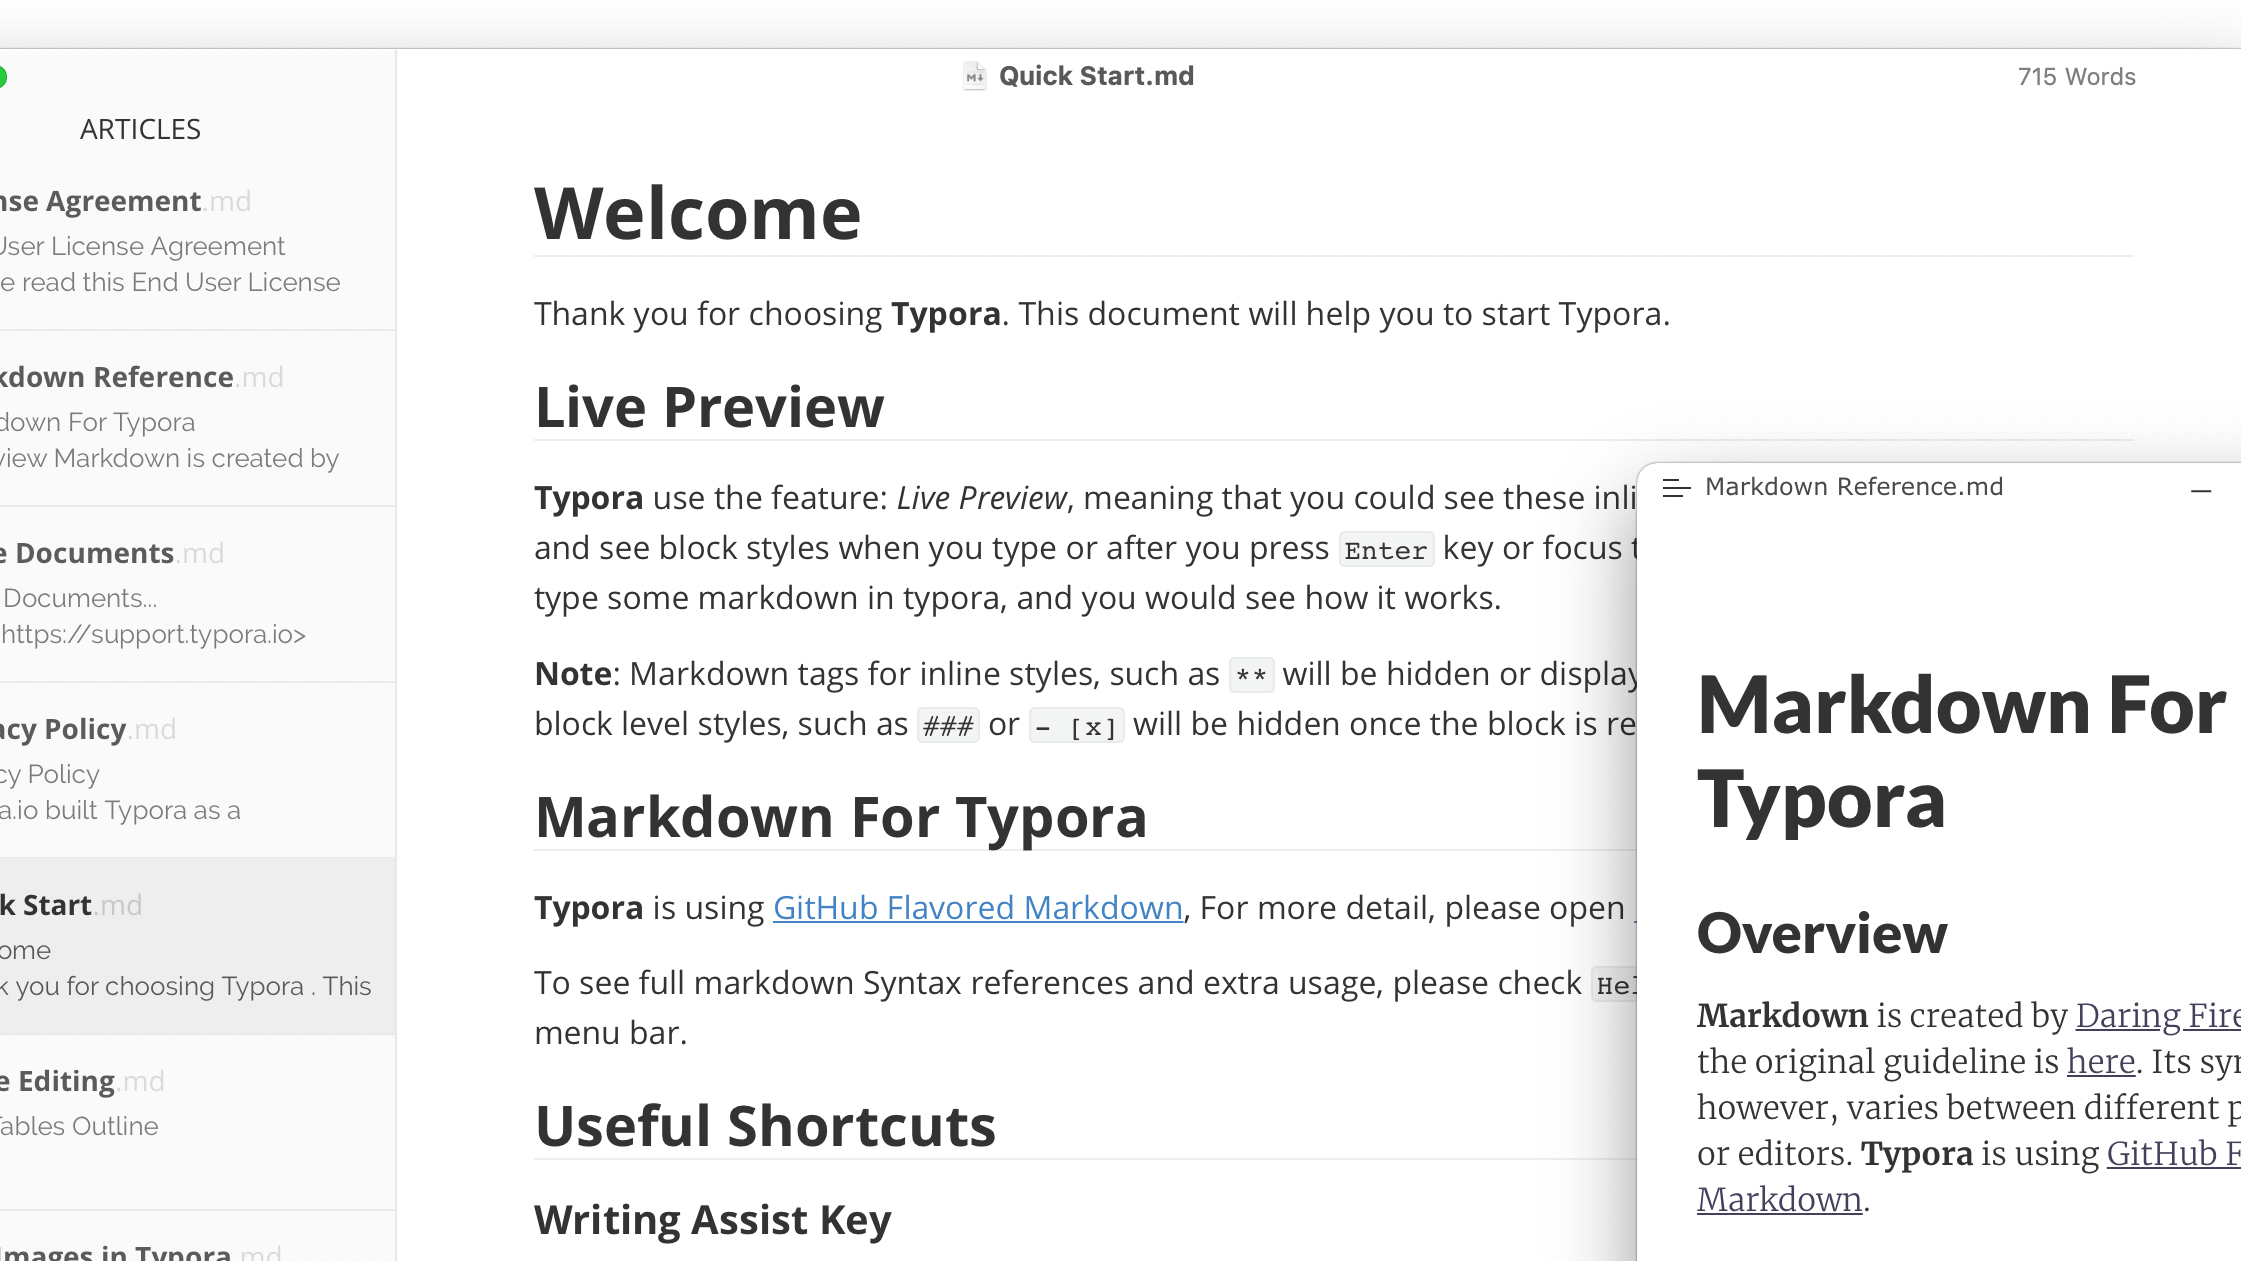Open the Documents.md article in sidebar
This screenshot has width=2241, height=1261.
pyautogui.click(x=198, y=594)
